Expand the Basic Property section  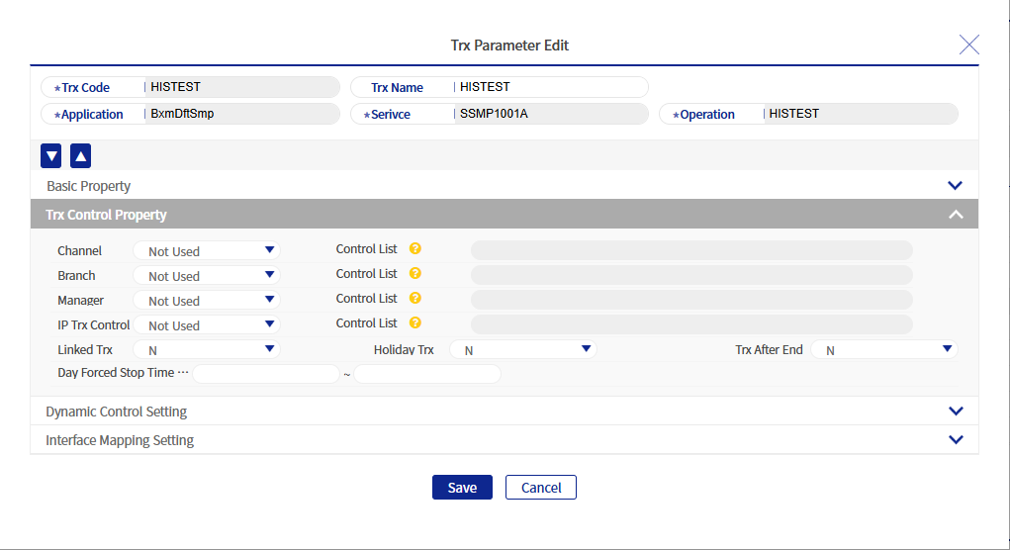pos(954,186)
